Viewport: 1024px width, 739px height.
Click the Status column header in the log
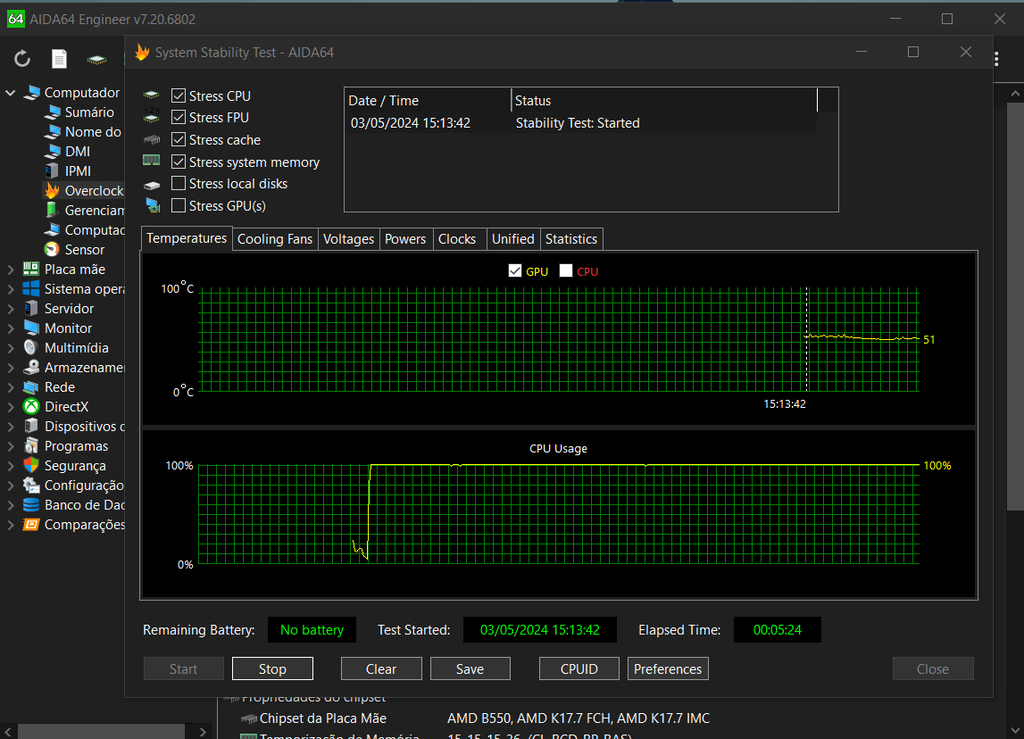click(664, 101)
